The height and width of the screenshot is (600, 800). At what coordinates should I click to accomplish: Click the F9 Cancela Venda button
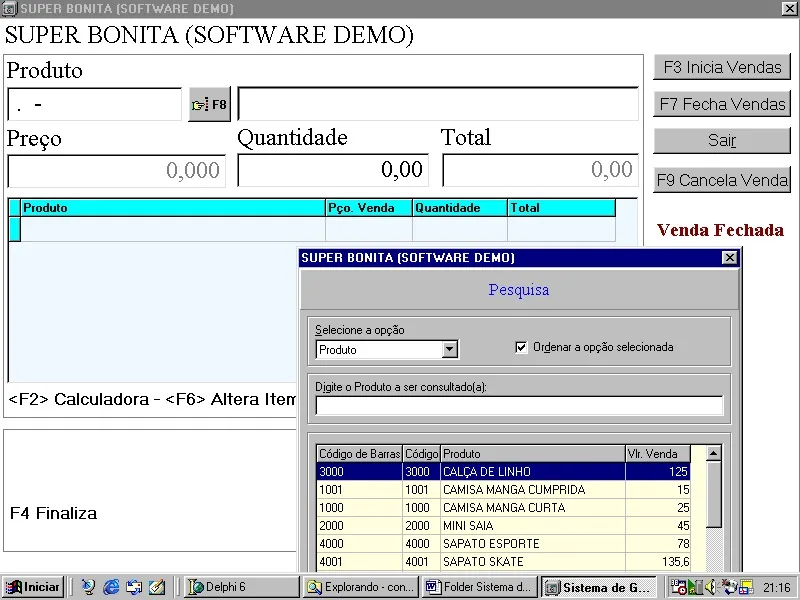[722, 180]
